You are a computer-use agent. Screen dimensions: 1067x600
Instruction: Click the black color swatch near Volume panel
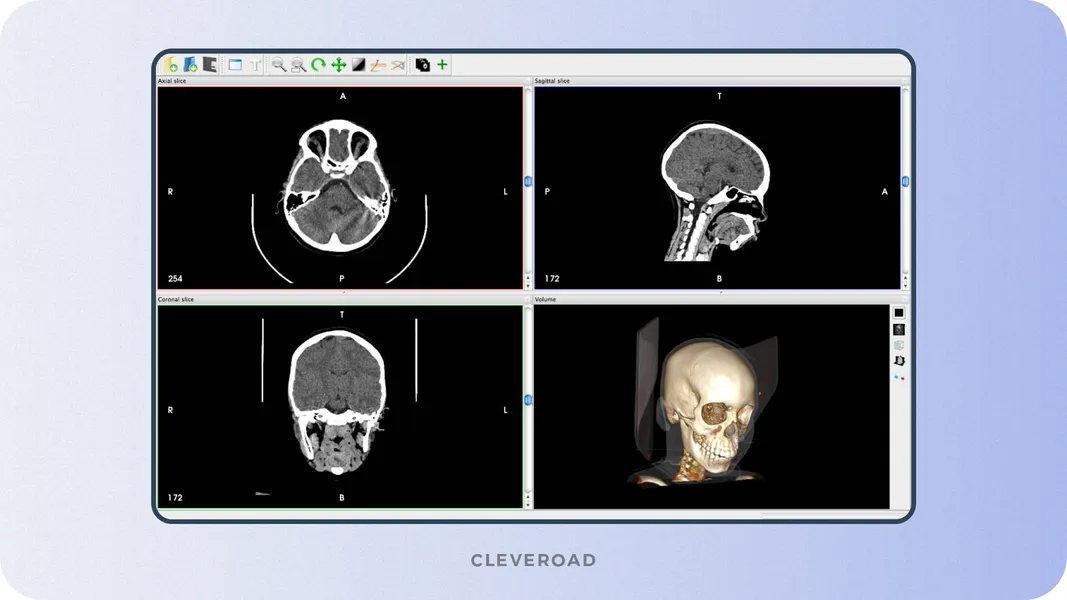(898, 313)
